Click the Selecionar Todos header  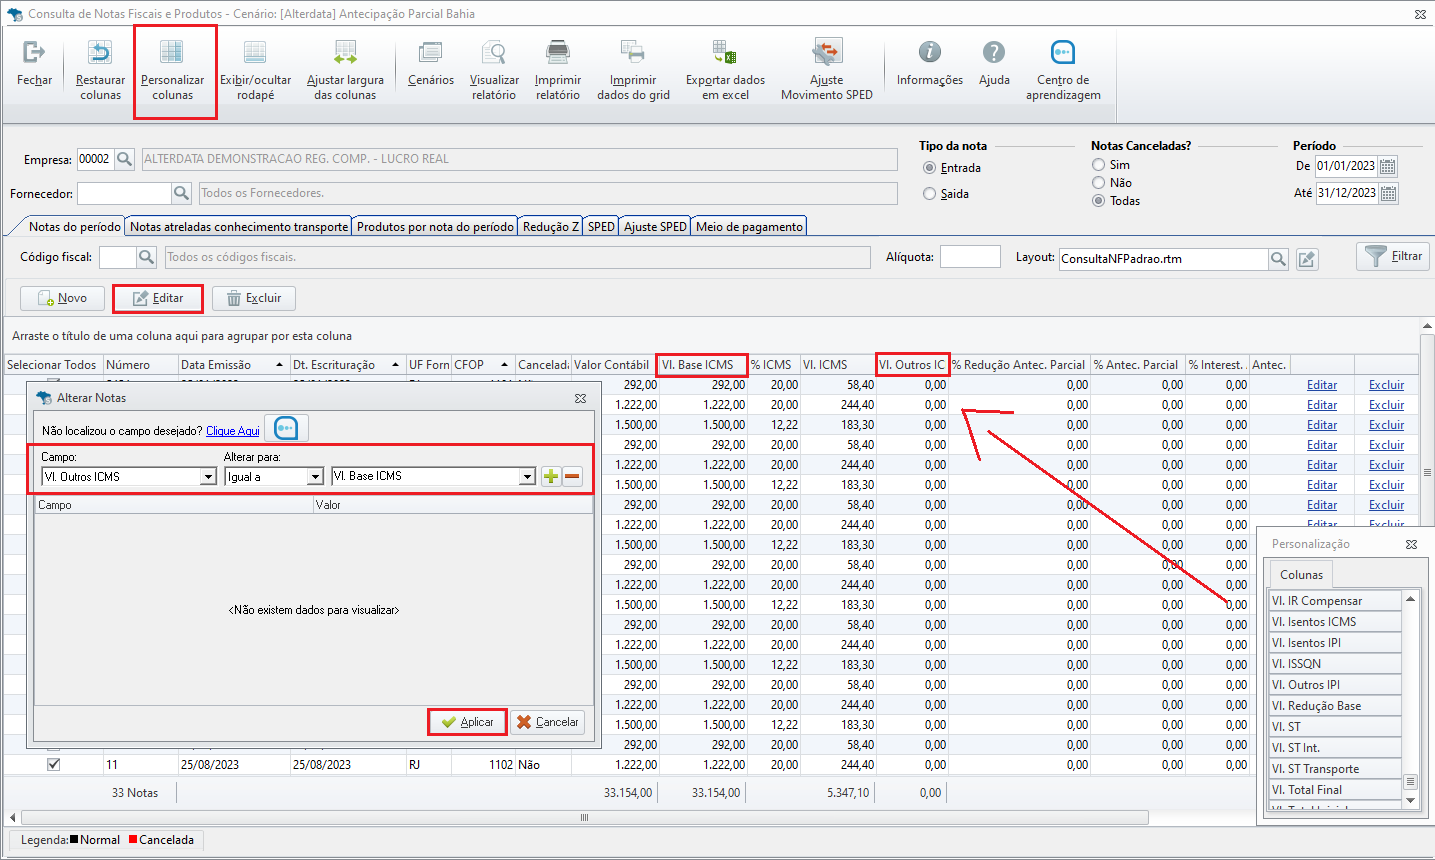52,365
